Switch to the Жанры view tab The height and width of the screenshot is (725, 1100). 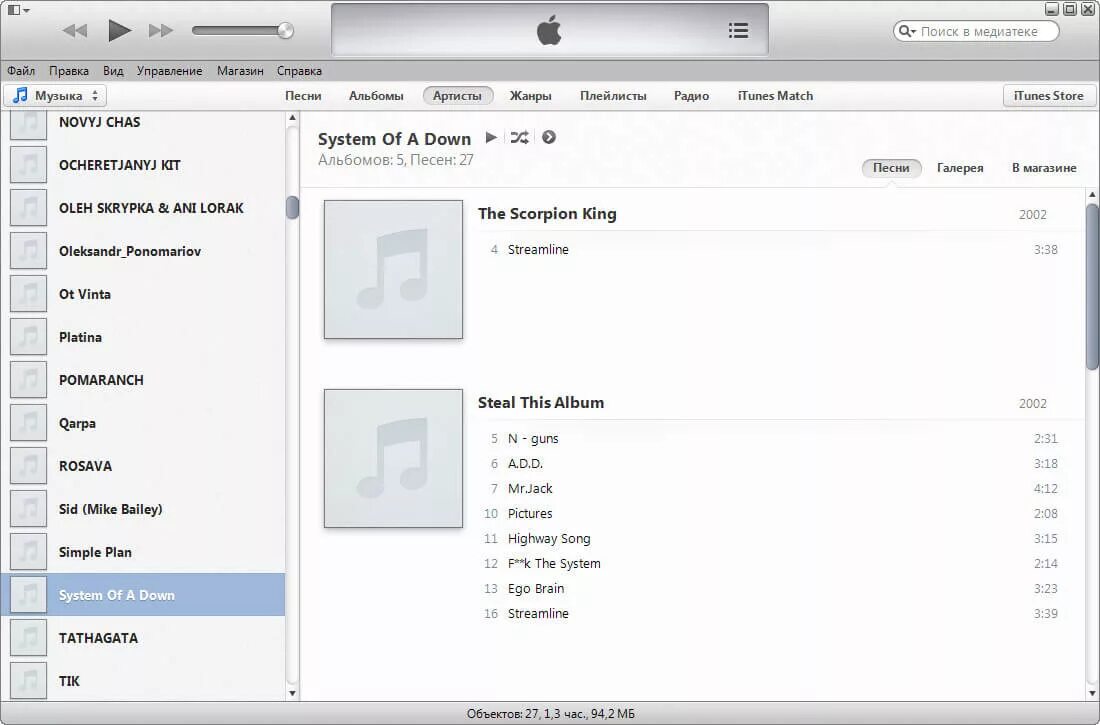click(x=530, y=95)
